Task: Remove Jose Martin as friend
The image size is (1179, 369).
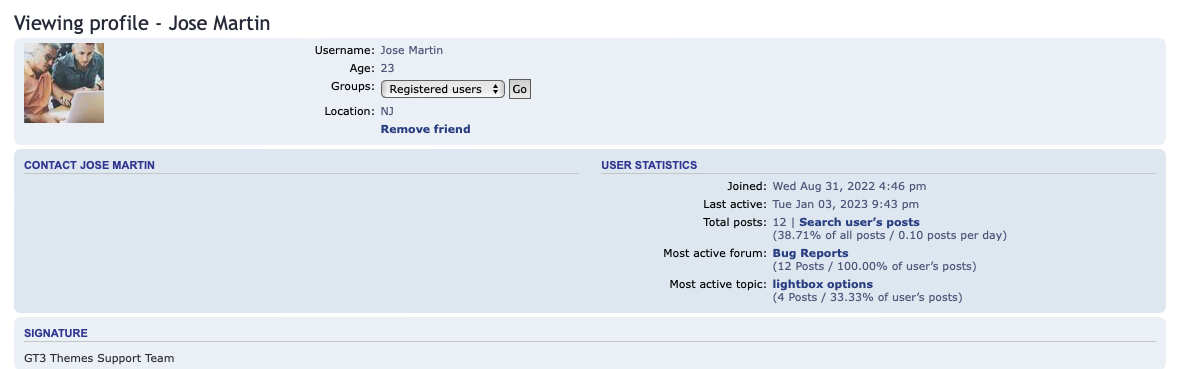Action: [x=426, y=129]
